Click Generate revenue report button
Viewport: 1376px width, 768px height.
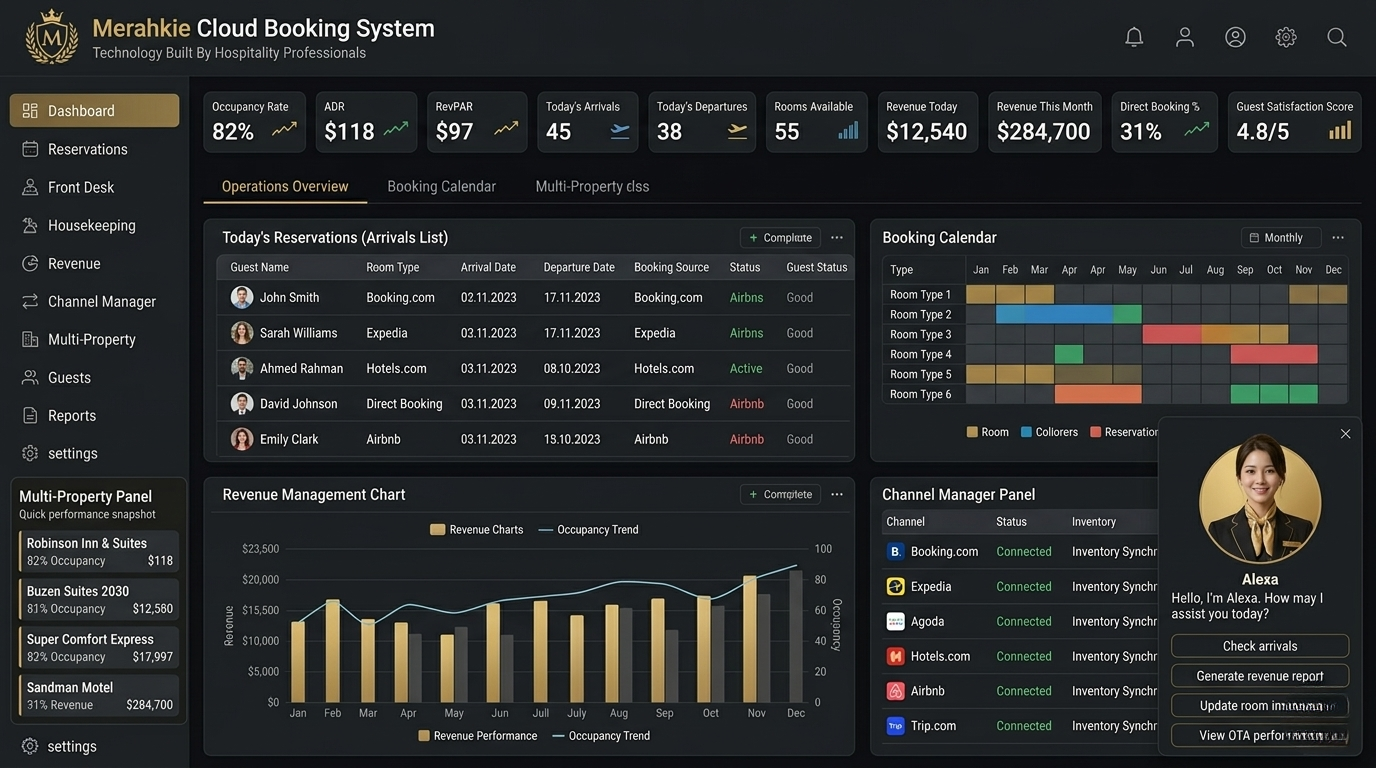(x=1260, y=676)
